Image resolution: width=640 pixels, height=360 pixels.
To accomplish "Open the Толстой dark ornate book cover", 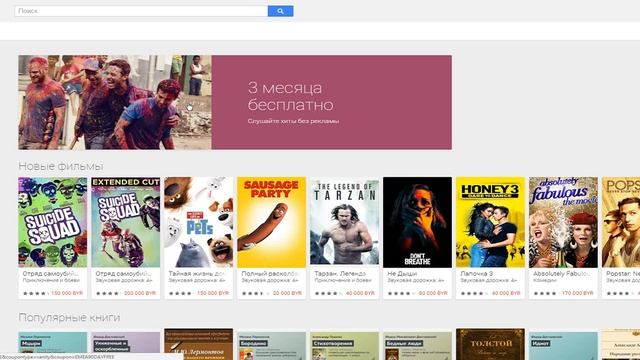I will 490,344.
